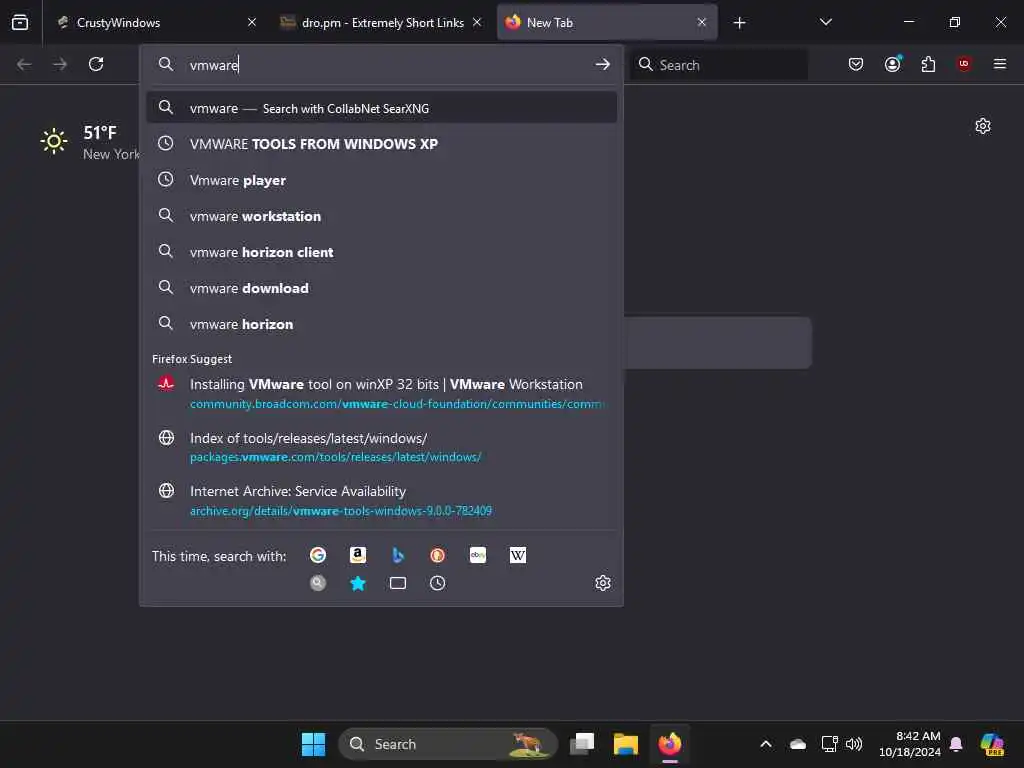Open the Extensions puzzle icon

click(x=928, y=64)
